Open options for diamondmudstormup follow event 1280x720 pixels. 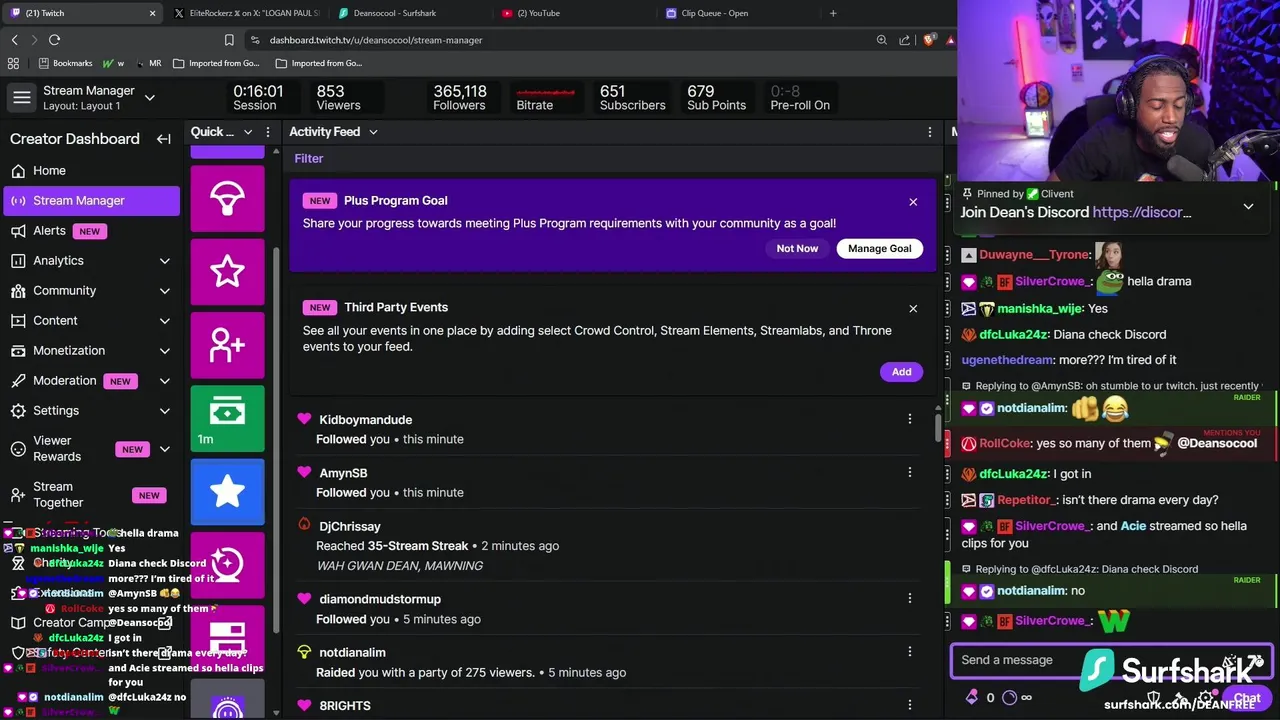pos(910,598)
